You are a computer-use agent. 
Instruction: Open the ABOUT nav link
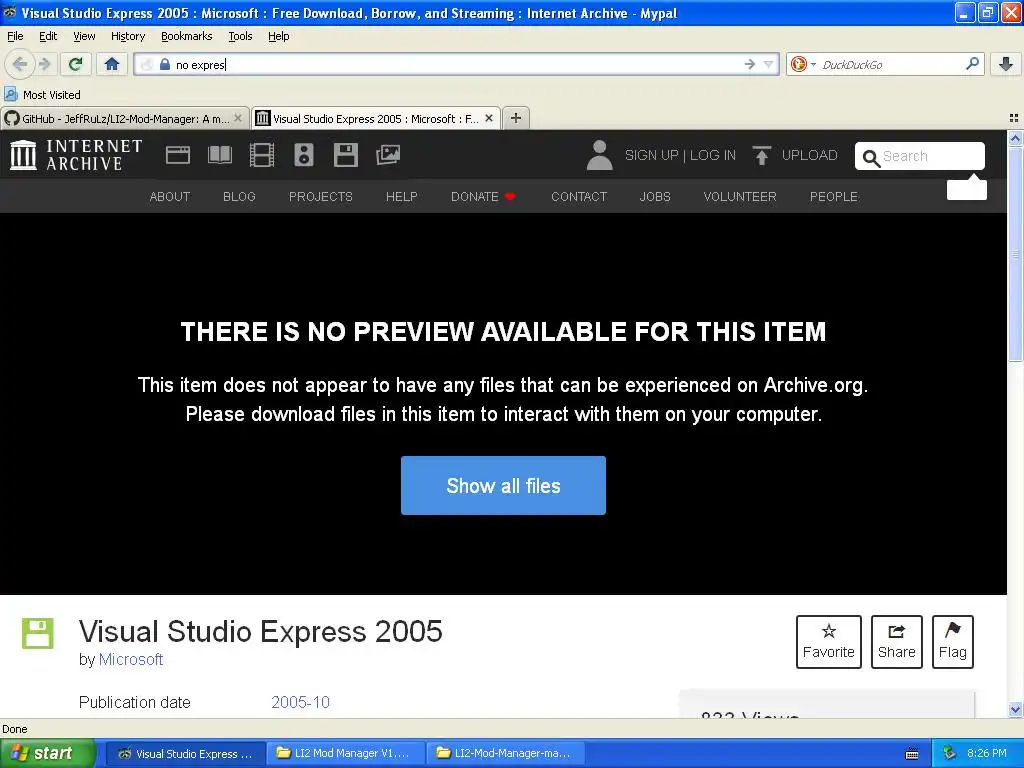pyautogui.click(x=170, y=197)
